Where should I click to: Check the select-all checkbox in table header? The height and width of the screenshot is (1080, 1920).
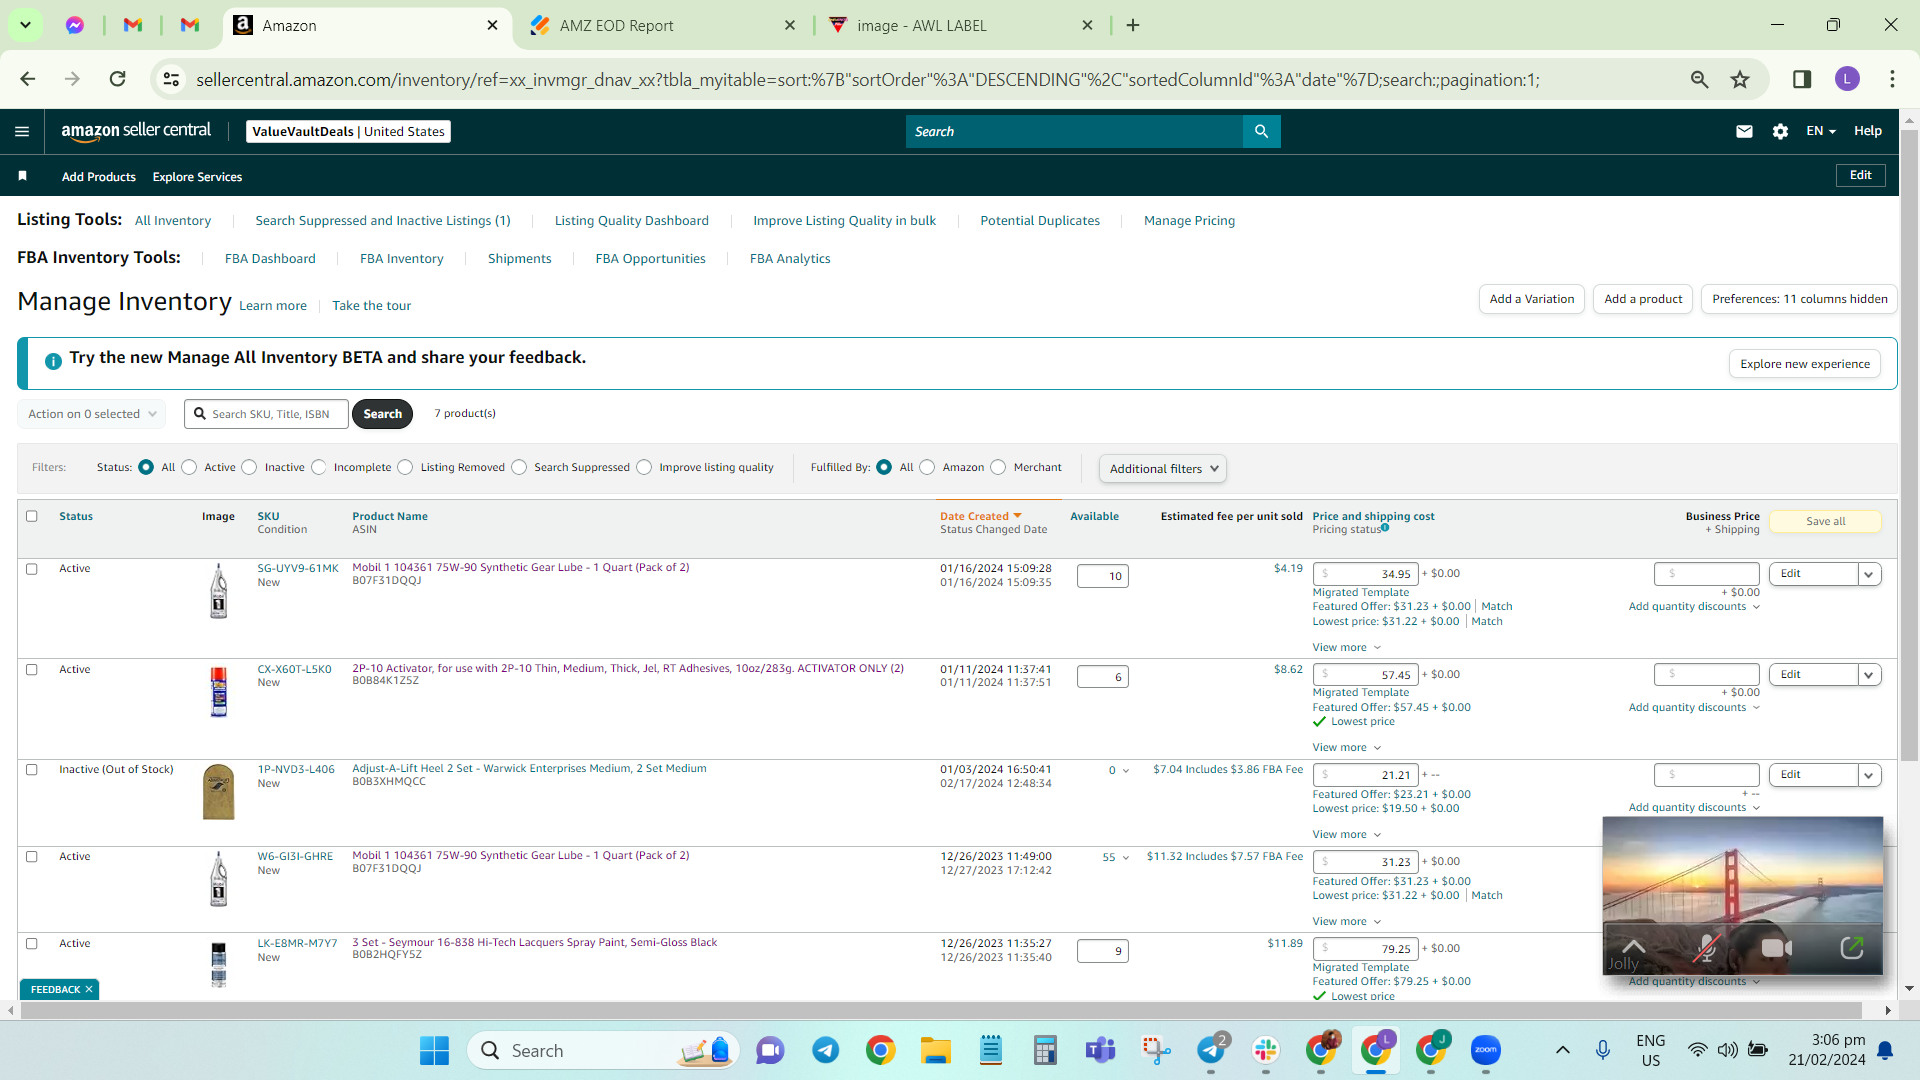pyautogui.click(x=31, y=516)
